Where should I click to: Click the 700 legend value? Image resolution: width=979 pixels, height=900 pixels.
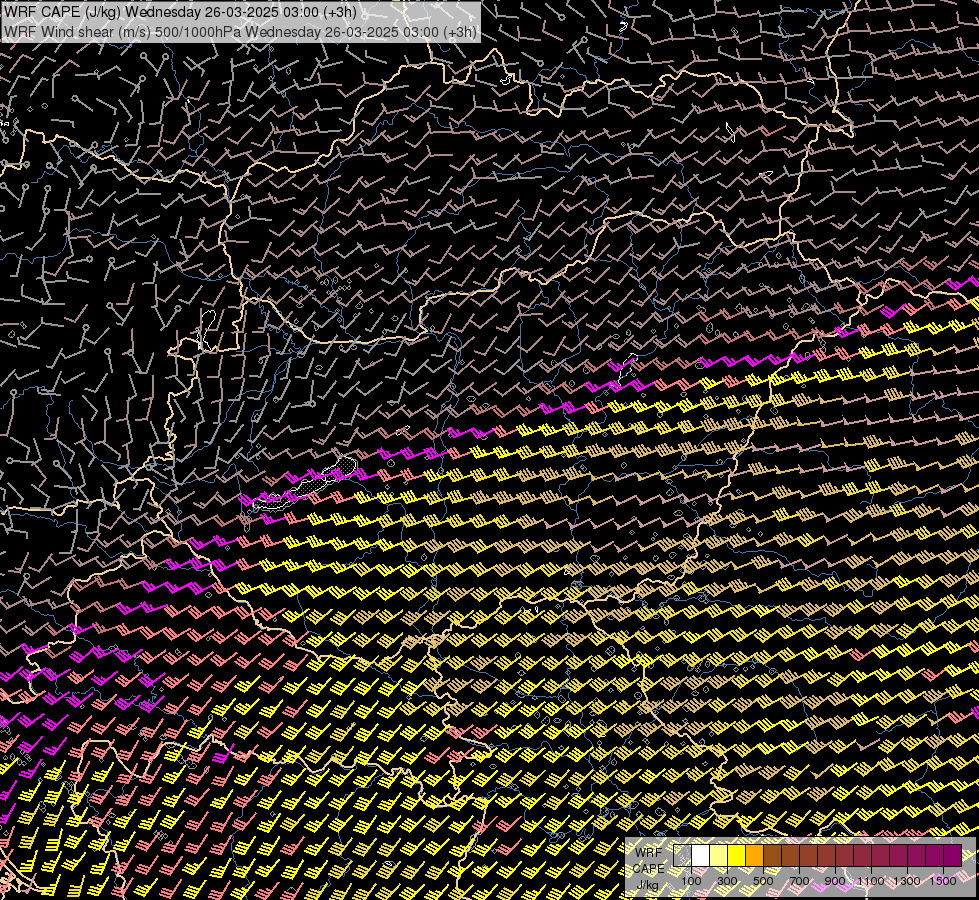coord(799,881)
